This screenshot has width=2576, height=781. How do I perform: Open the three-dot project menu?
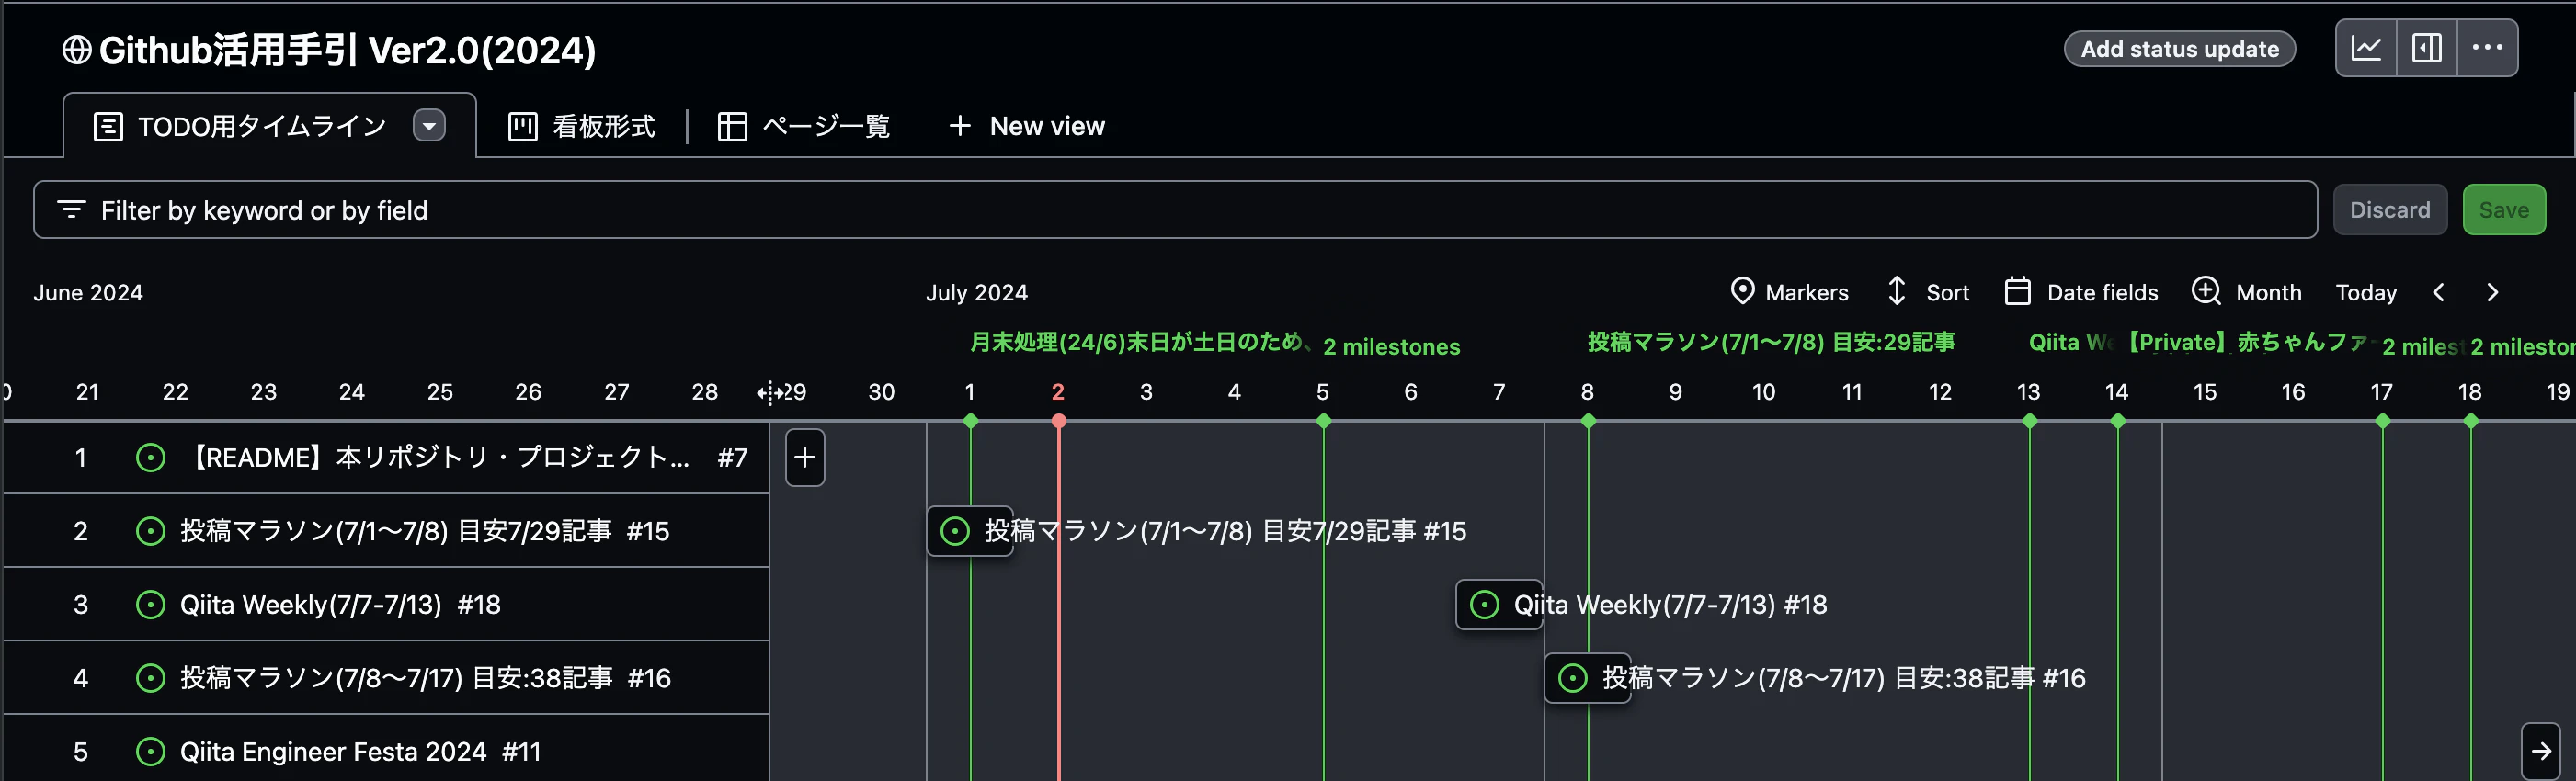2487,48
